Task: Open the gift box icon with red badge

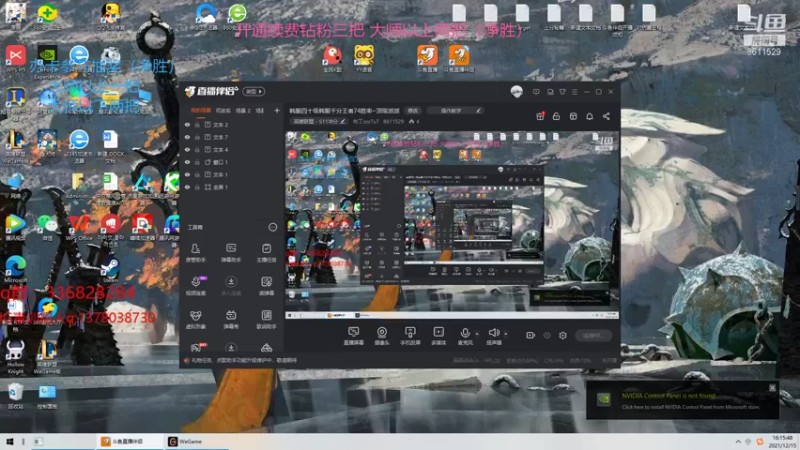Action: pyautogui.click(x=540, y=116)
